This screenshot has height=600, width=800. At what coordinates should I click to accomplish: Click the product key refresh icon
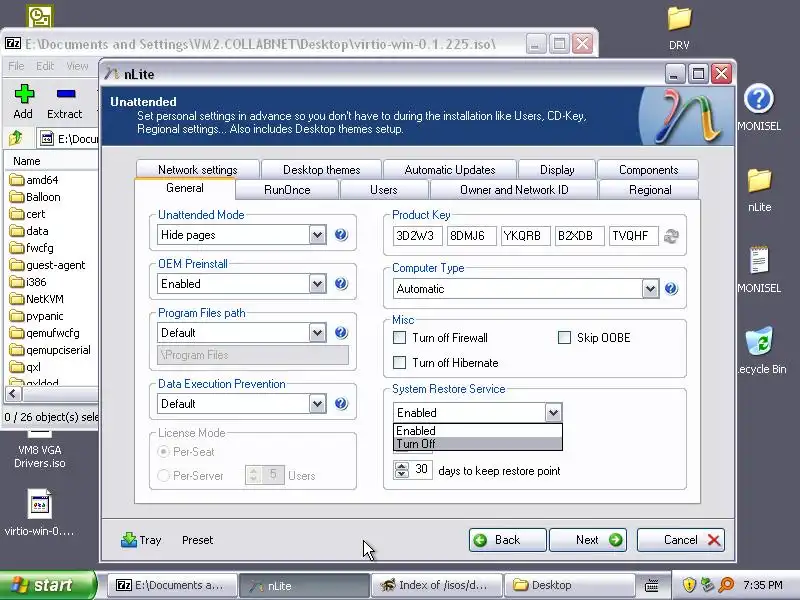[x=671, y=236]
